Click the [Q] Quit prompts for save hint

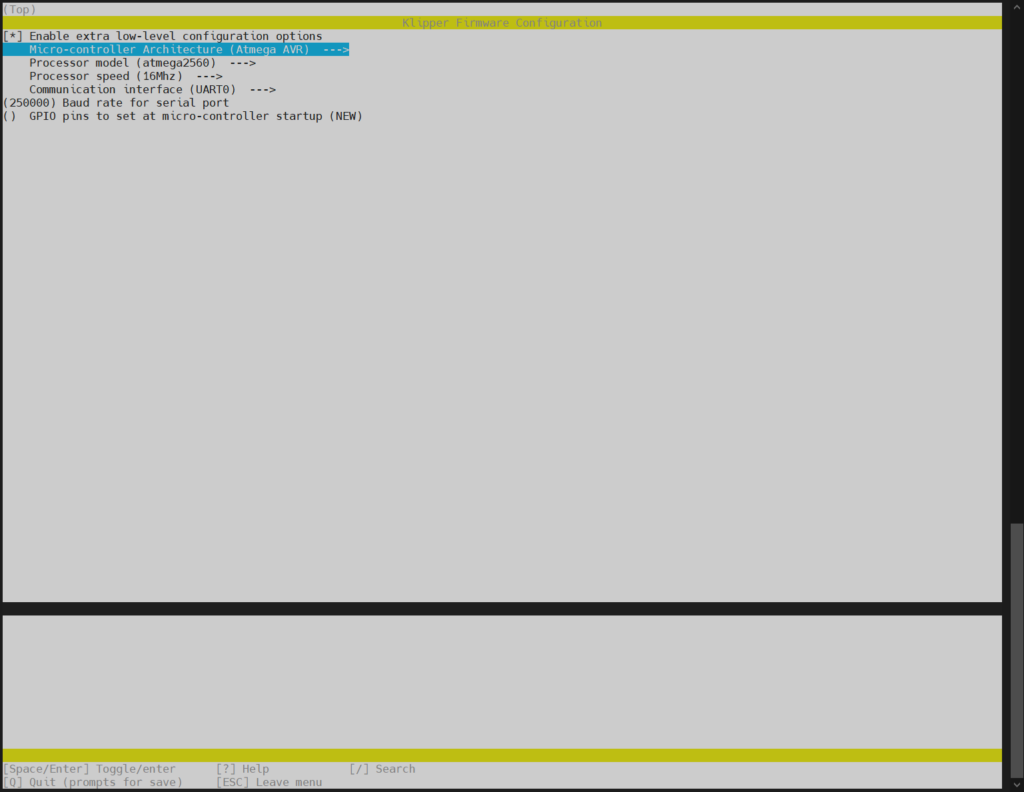(93, 782)
